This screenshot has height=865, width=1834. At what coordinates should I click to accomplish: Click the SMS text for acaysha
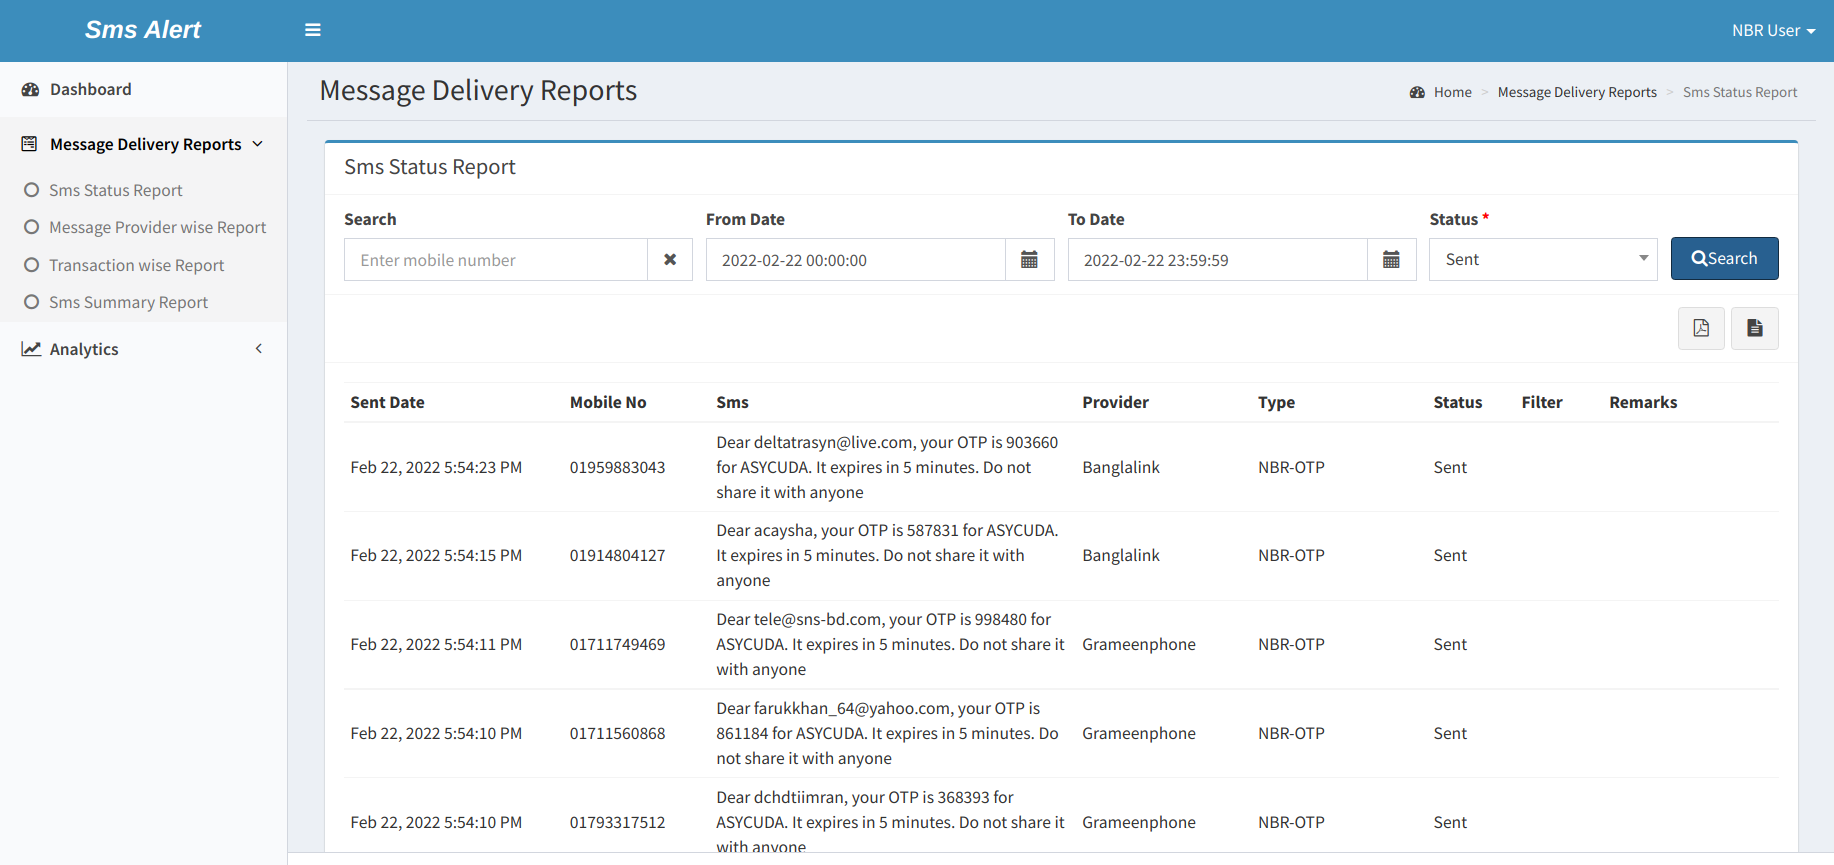[x=887, y=555]
